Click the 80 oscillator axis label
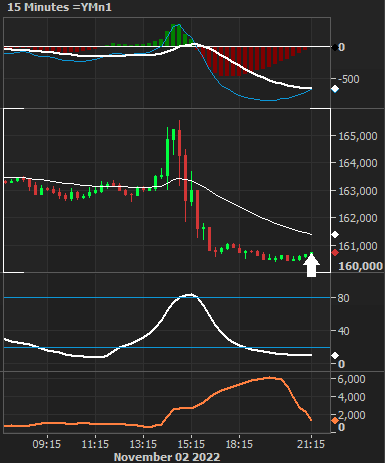 click(343, 298)
